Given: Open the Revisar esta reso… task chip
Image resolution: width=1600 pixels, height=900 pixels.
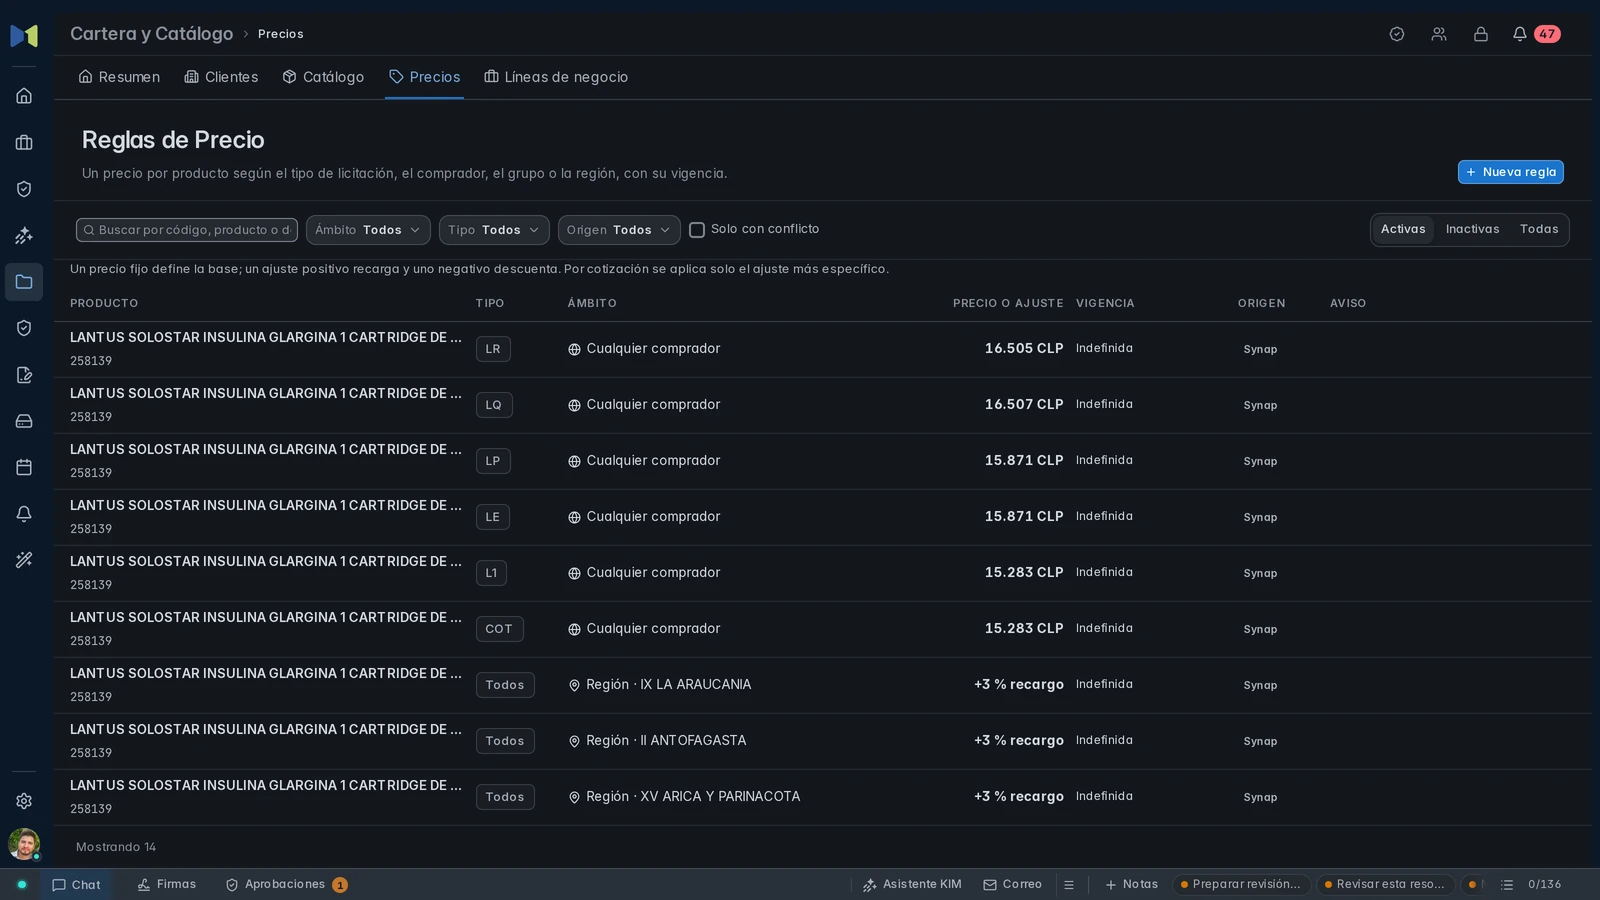Looking at the screenshot, I should click(x=1385, y=885).
